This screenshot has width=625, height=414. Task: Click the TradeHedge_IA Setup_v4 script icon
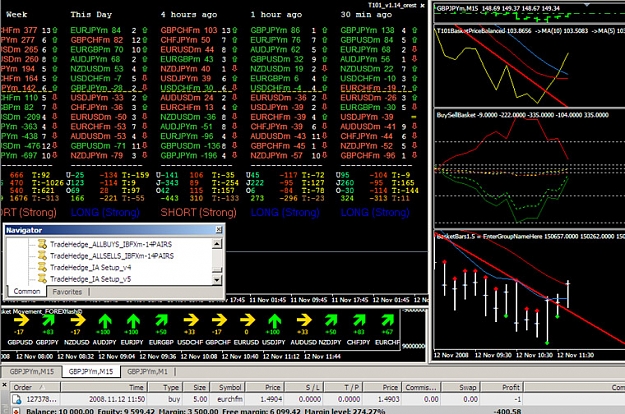42,267
